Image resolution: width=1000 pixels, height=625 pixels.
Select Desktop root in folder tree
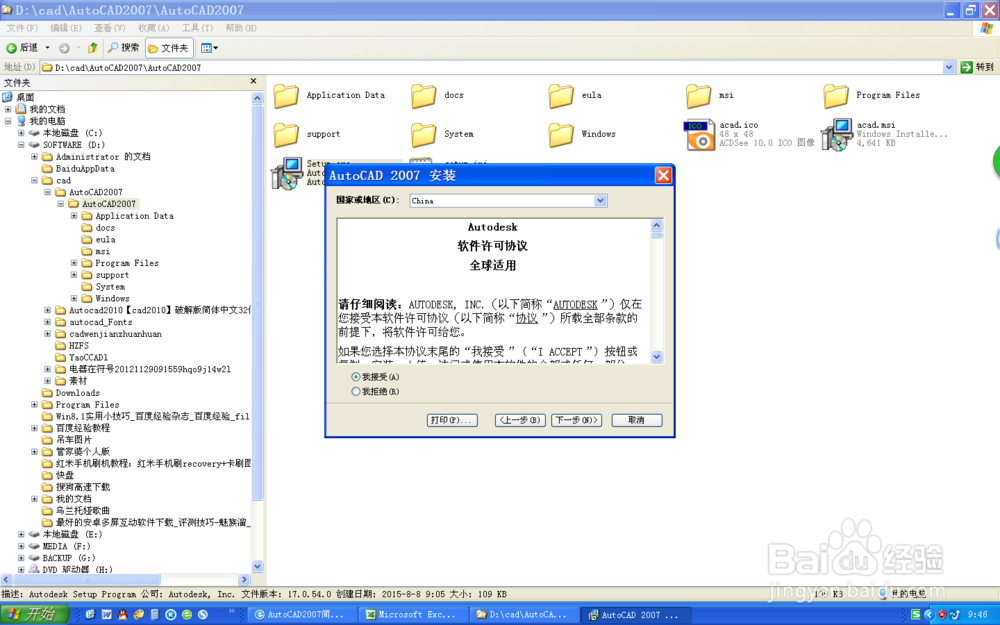pos(25,98)
